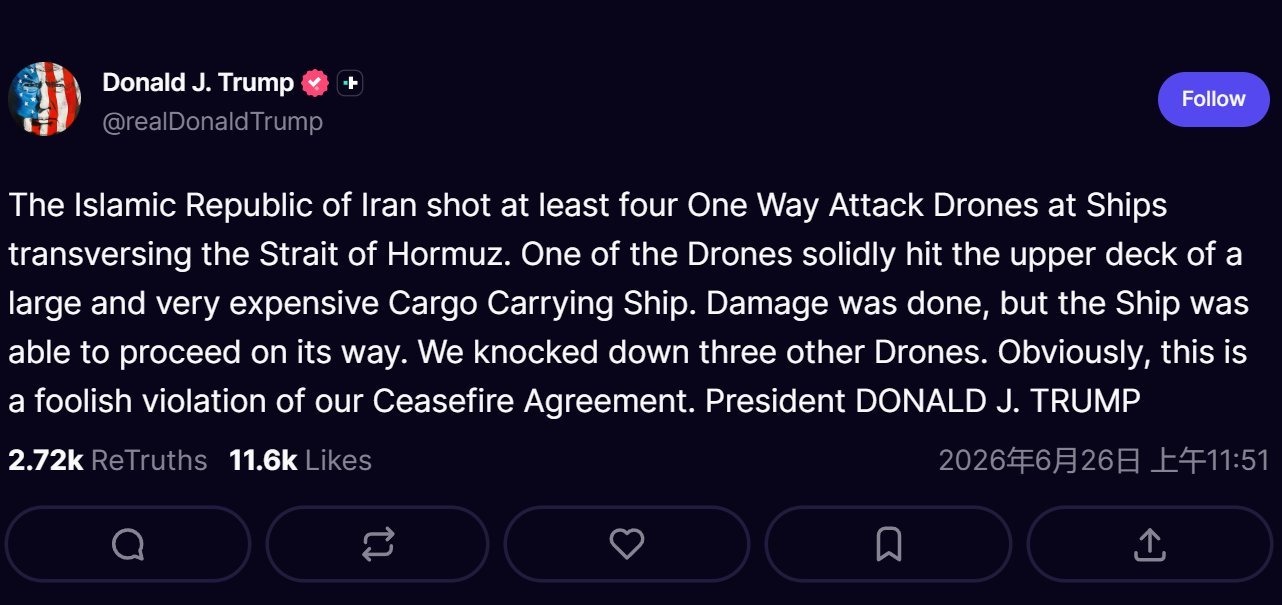View the 2.72k ReTruths list

tap(107, 460)
